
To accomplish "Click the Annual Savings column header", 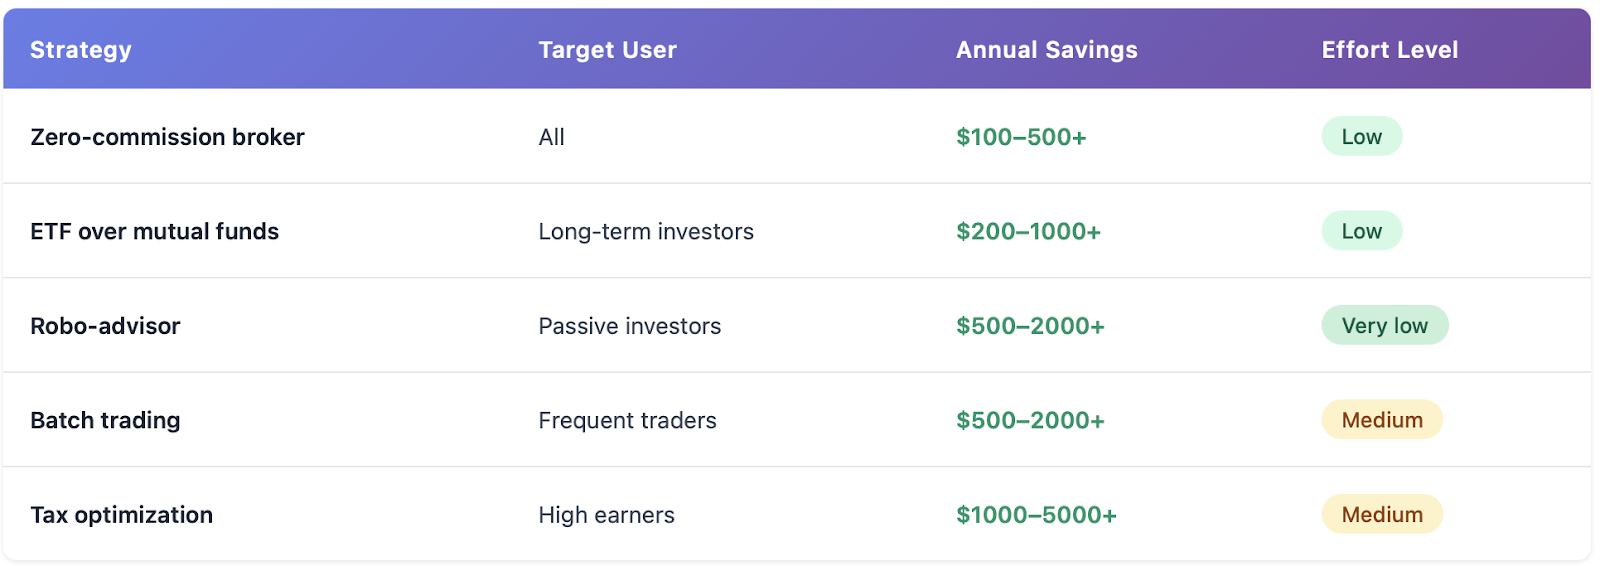I will point(1046,50).
